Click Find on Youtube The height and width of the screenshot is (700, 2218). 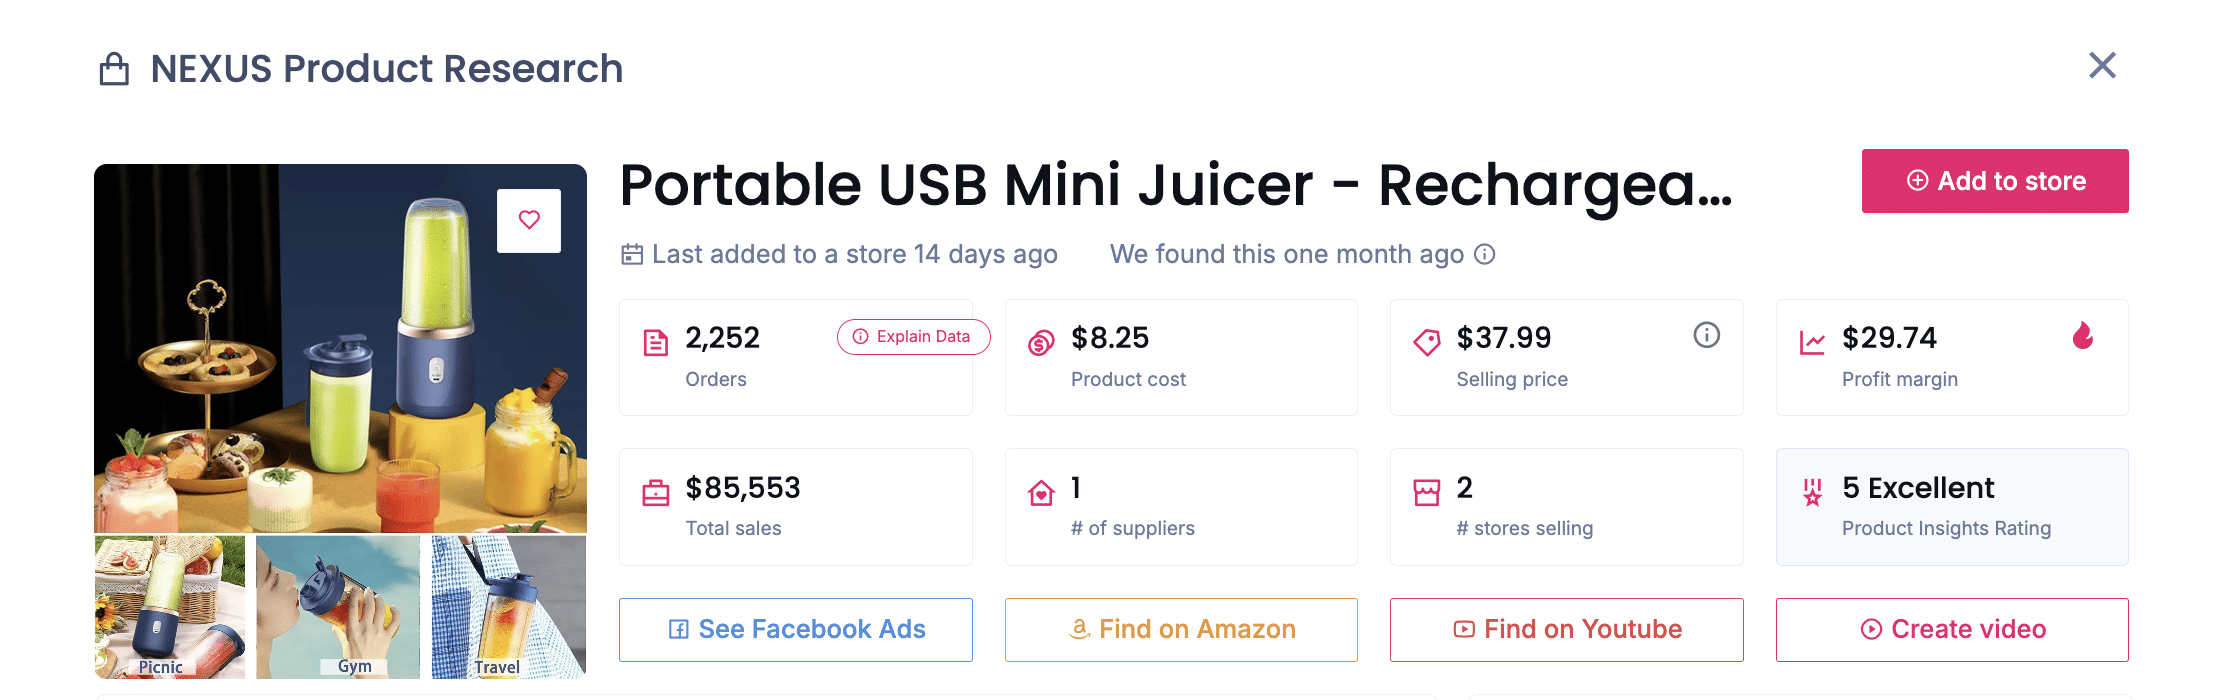point(1566,629)
